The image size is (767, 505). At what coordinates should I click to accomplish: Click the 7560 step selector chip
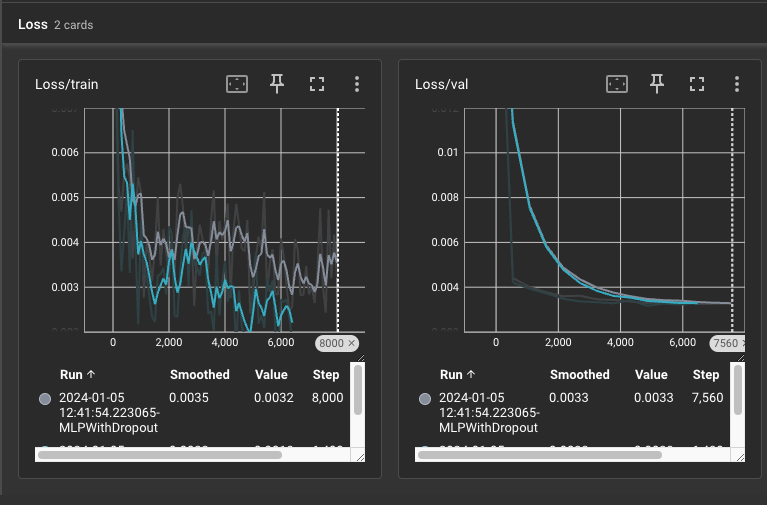coord(727,344)
